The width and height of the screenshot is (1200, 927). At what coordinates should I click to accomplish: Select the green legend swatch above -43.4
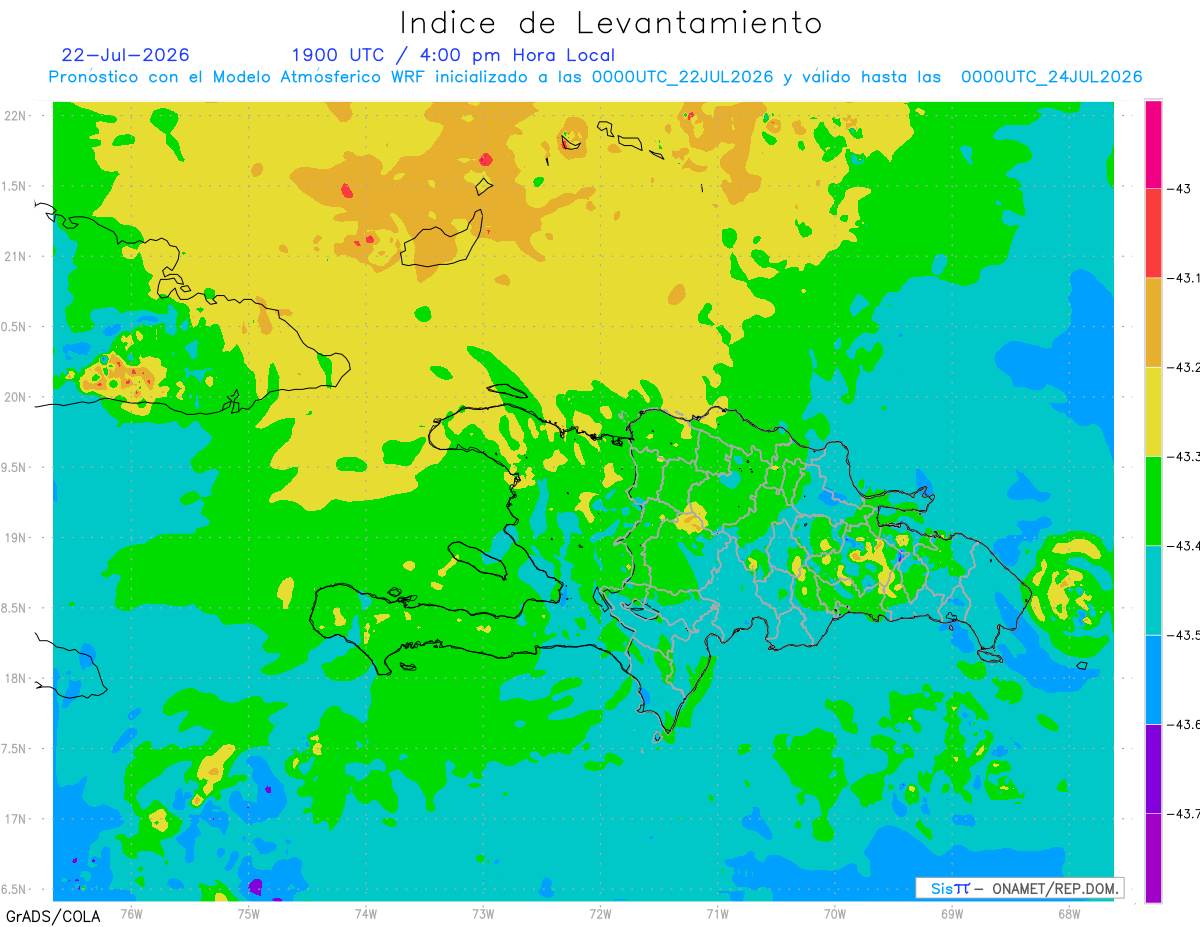coord(1153,500)
